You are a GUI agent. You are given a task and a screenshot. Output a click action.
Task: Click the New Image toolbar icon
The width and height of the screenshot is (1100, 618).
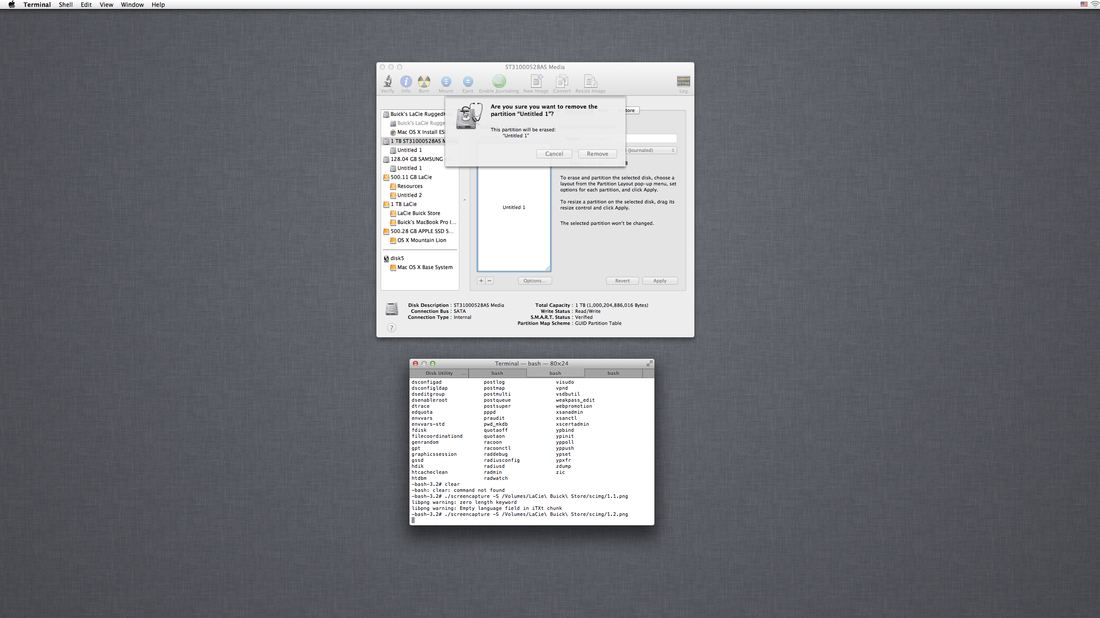coord(535,81)
